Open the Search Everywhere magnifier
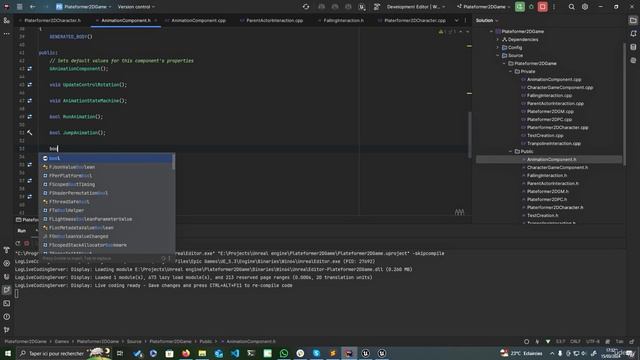The height and width of the screenshot is (360, 640). tap(571, 7)
